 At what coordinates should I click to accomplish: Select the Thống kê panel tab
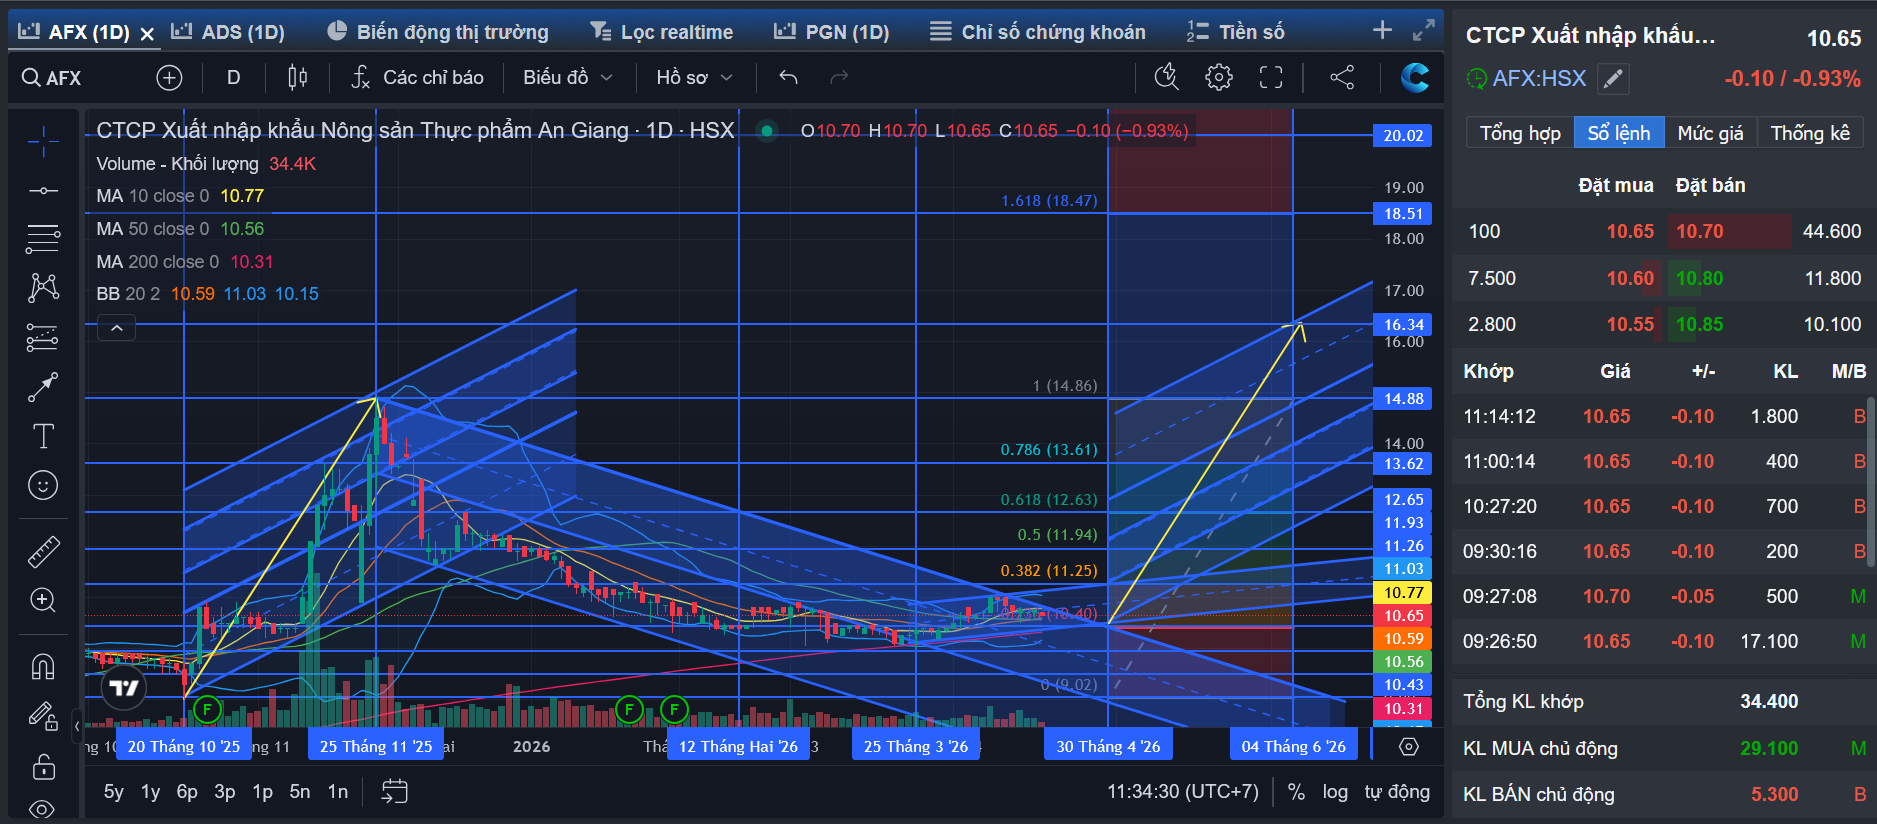pos(1810,133)
